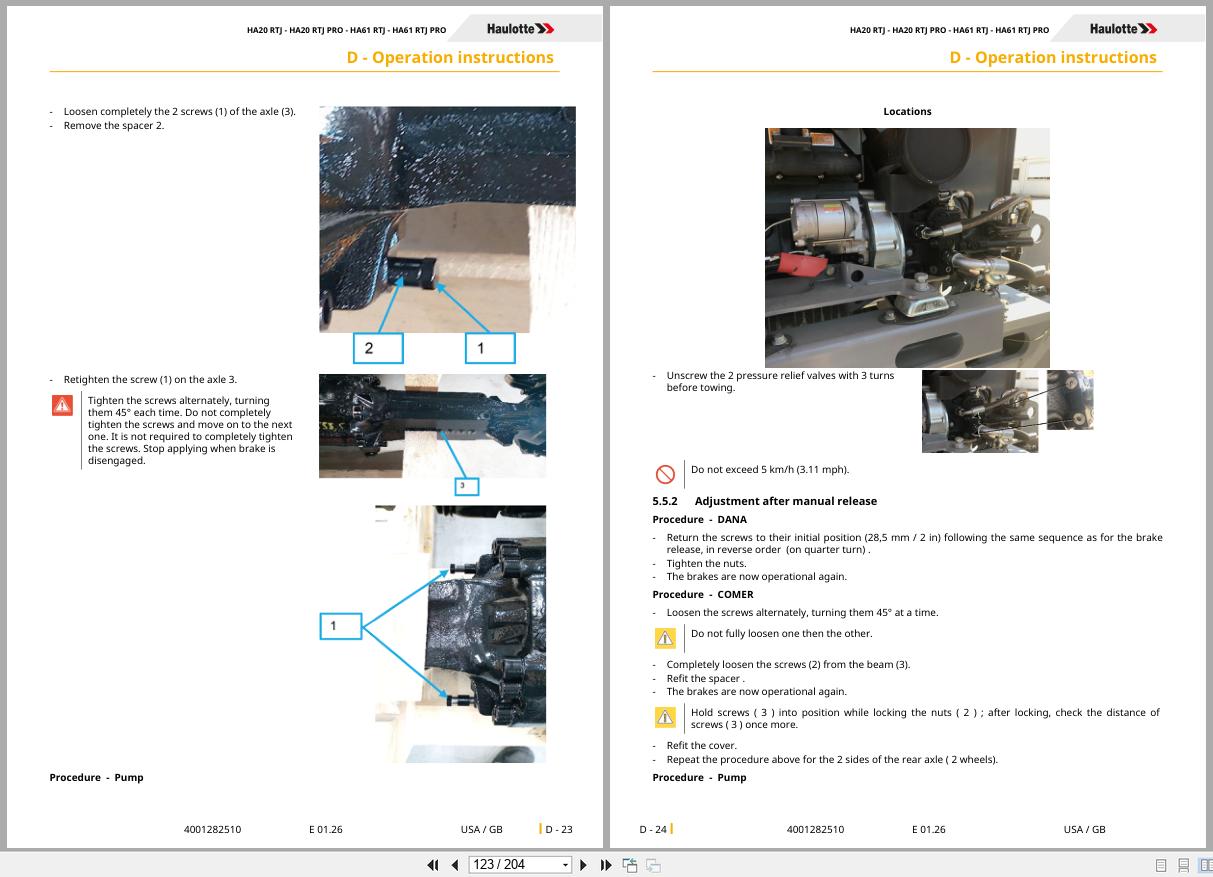The width and height of the screenshot is (1213, 877).
Task: Click the go to previous view icon
Action: [x=630, y=865]
